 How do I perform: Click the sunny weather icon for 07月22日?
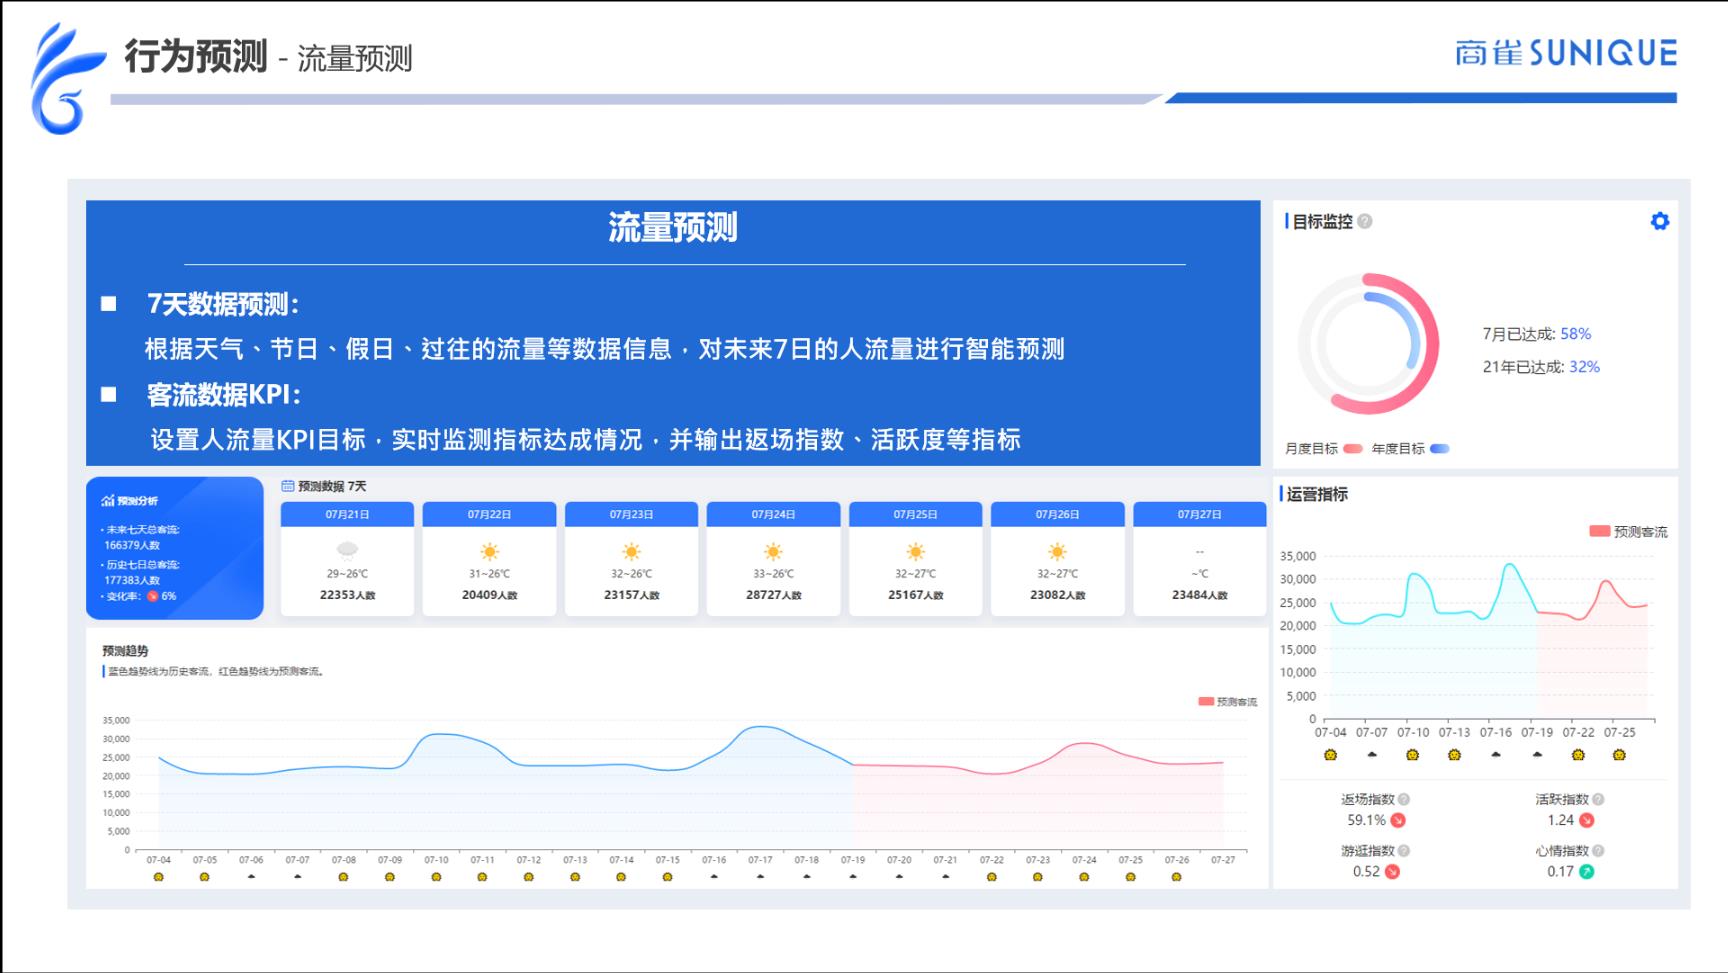[x=489, y=549]
